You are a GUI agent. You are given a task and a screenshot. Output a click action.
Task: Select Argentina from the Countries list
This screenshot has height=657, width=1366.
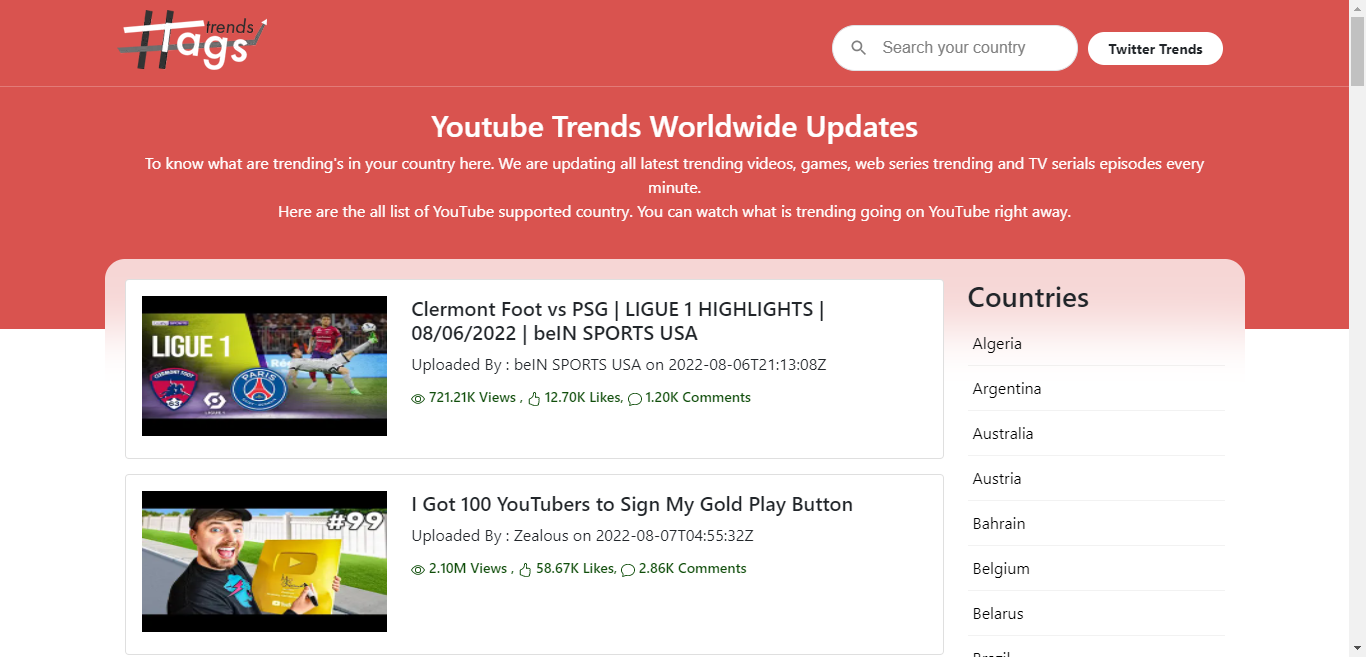1007,388
